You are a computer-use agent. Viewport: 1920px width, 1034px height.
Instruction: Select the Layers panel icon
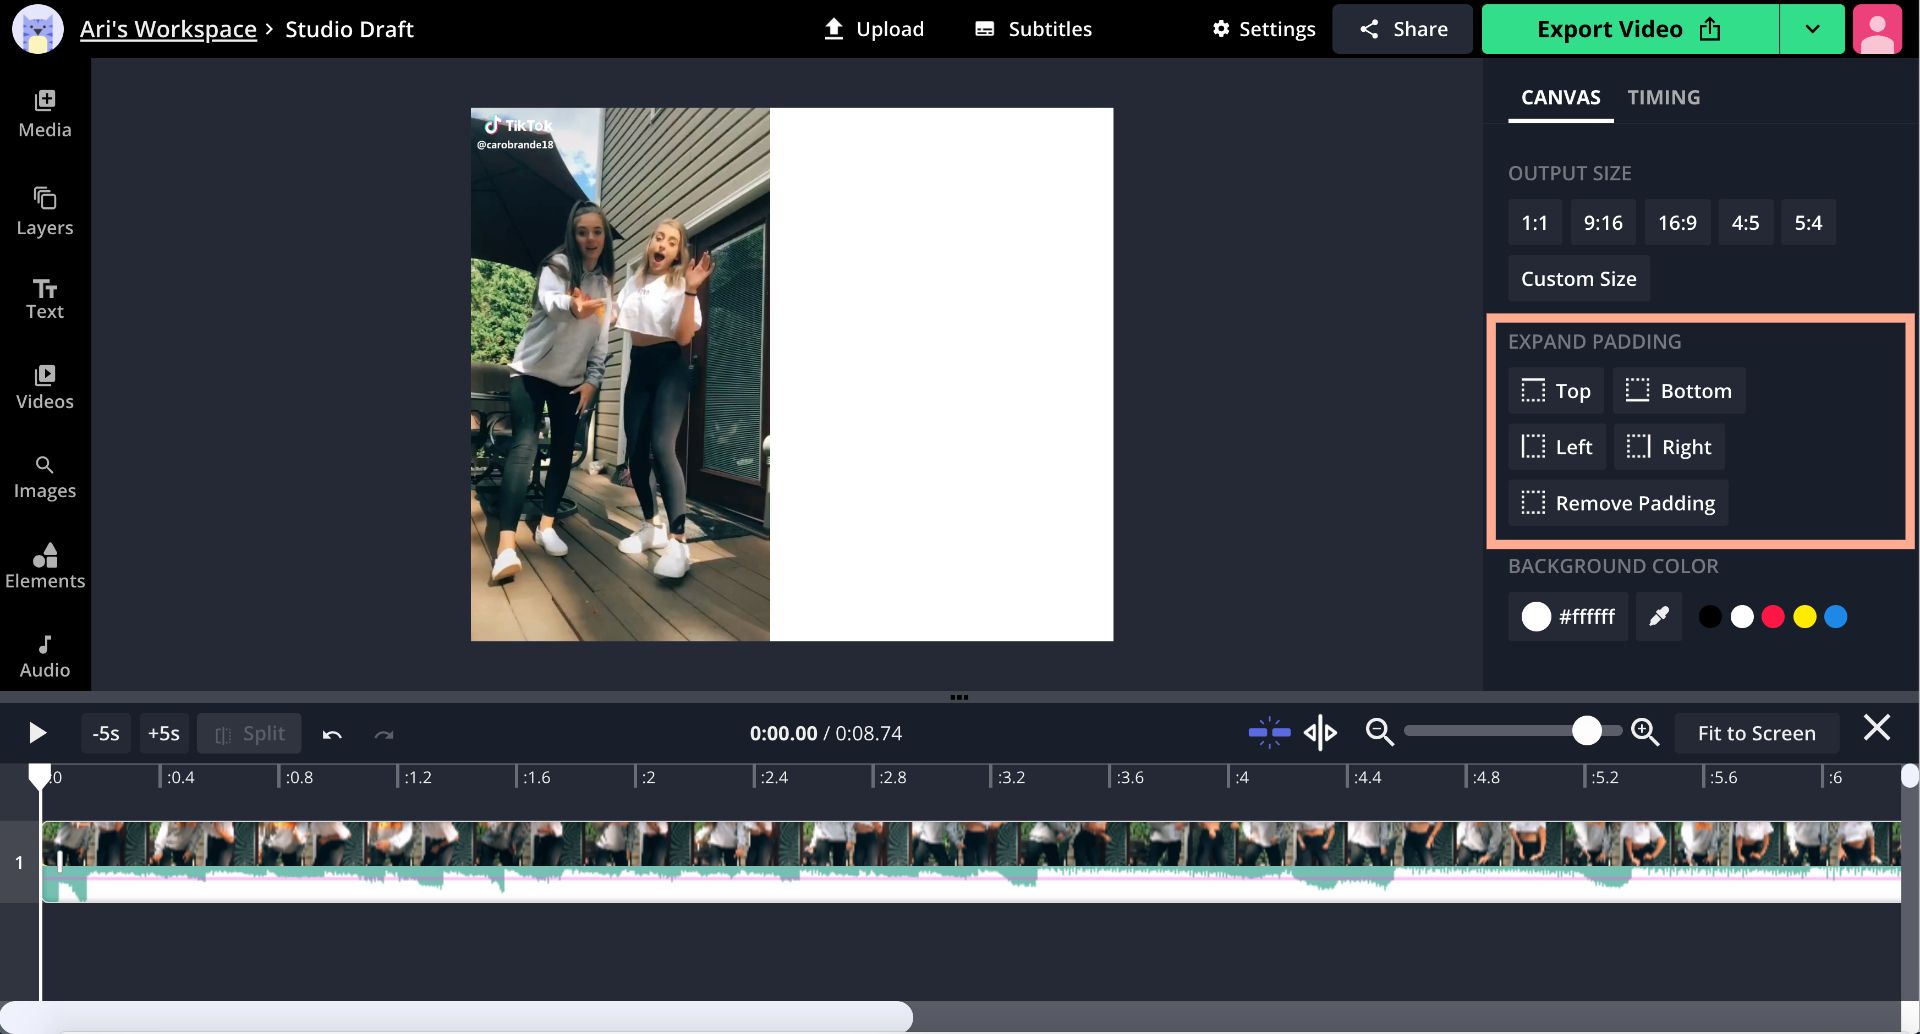point(45,210)
